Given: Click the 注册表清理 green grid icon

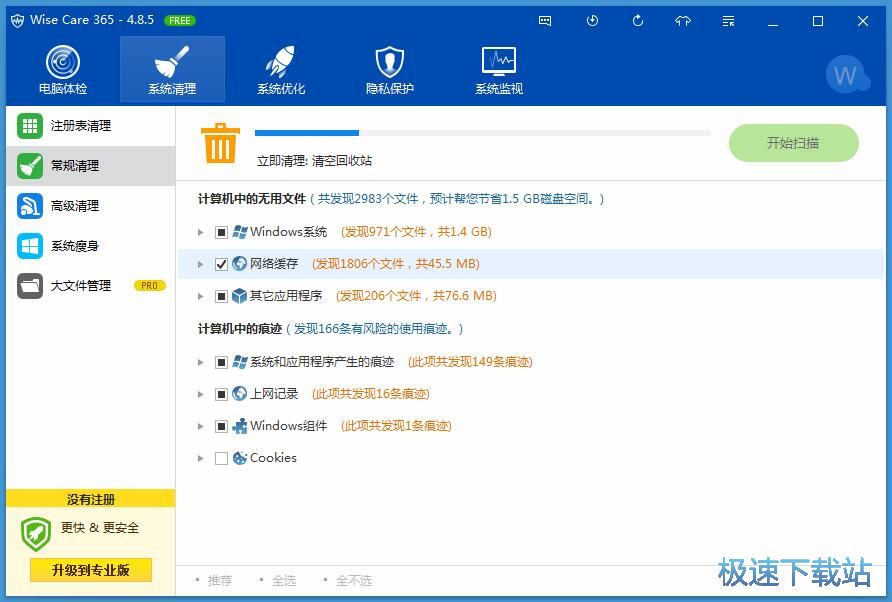Looking at the screenshot, I should click(x=30, y=126).
